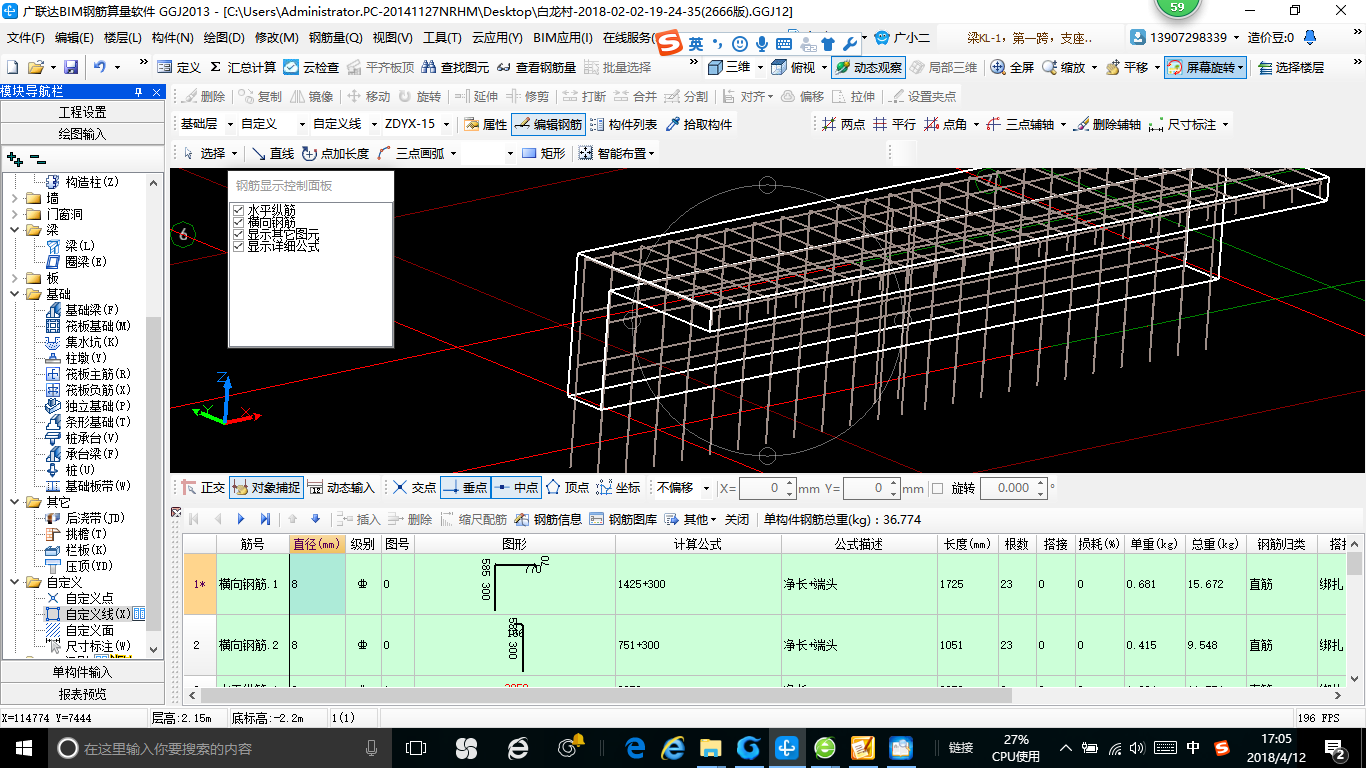The height and width of the screenshot is (768, 1366).
Task: Open 查看钢筋量 rebar quantity view
Action: tap(536, 67)
